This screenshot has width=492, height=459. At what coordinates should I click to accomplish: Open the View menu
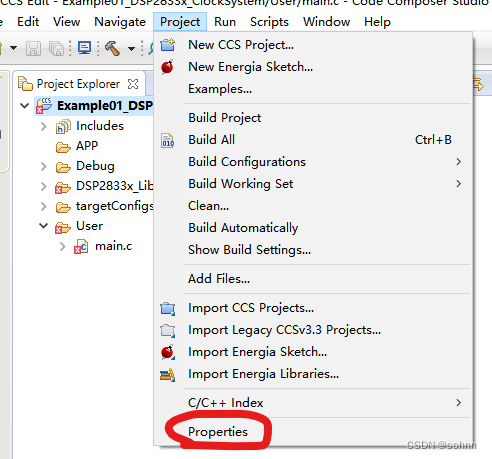point(66,22)
